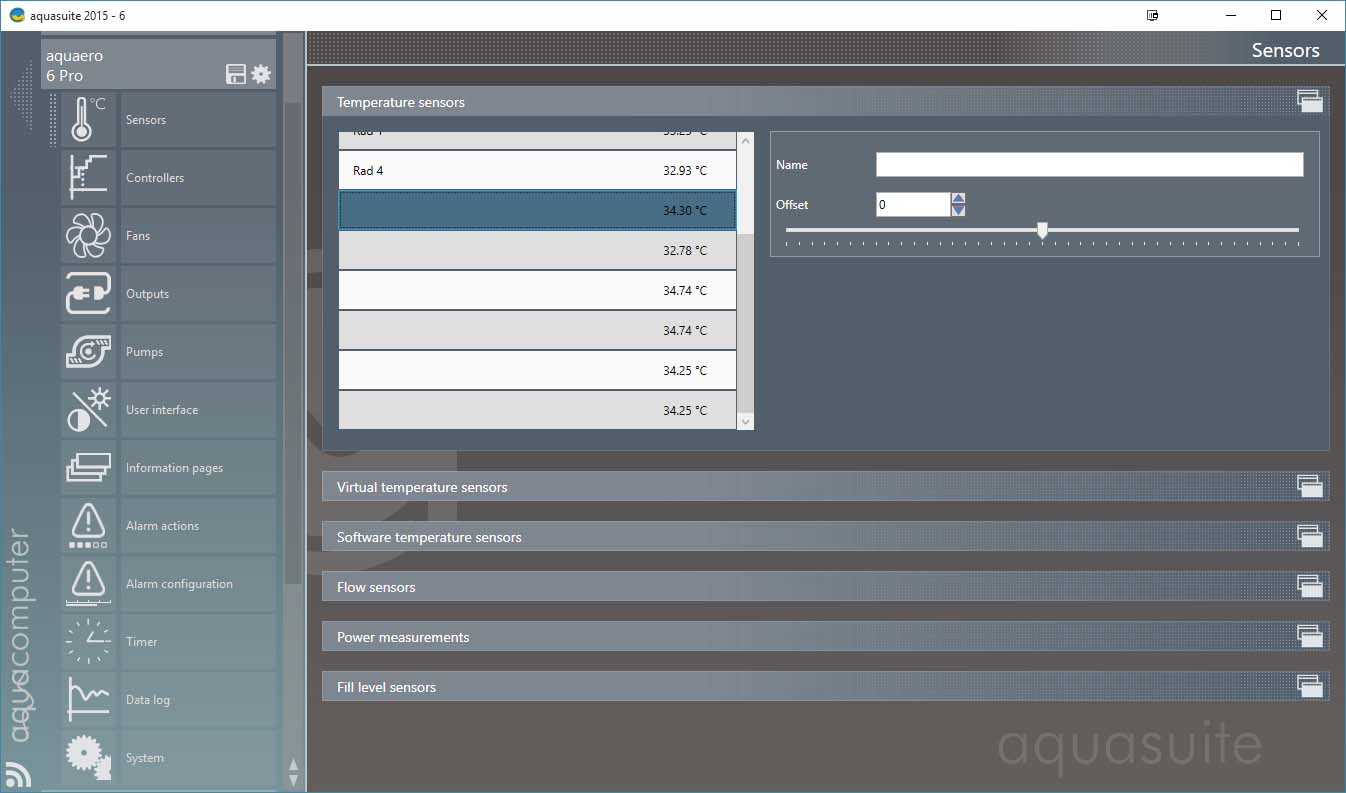Expand the Power measurements section
This screenshot has height=793, width=1346.
point(825,637)
